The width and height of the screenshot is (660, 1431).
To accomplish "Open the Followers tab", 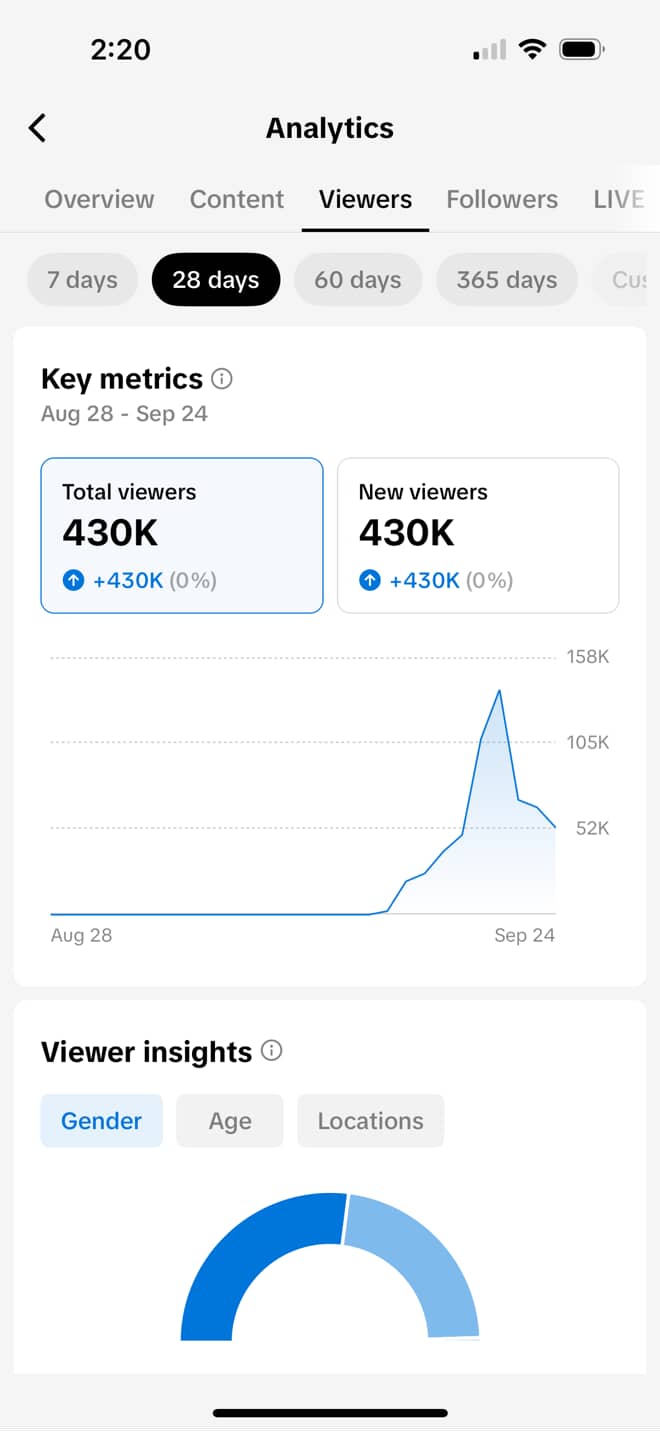I will pos(502,199).
